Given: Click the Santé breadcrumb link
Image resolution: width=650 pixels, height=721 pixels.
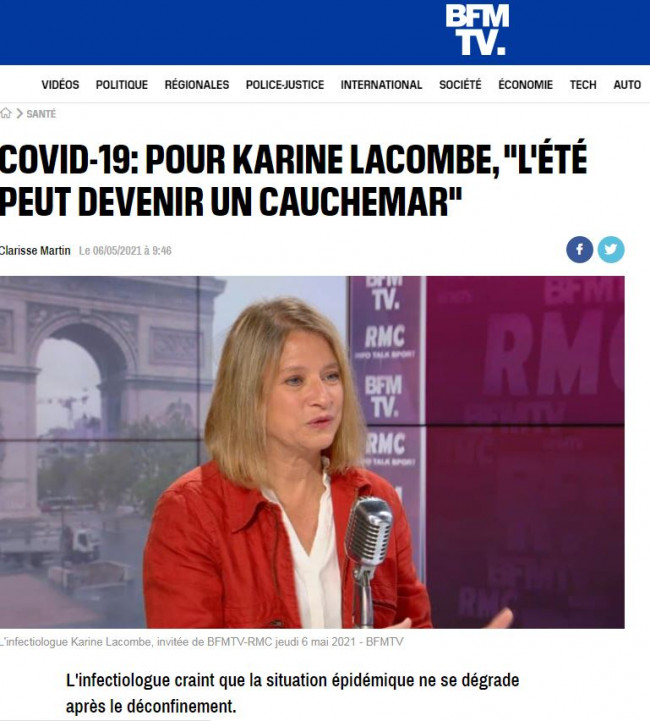Looking at the screenshot, I should [41, 114].
